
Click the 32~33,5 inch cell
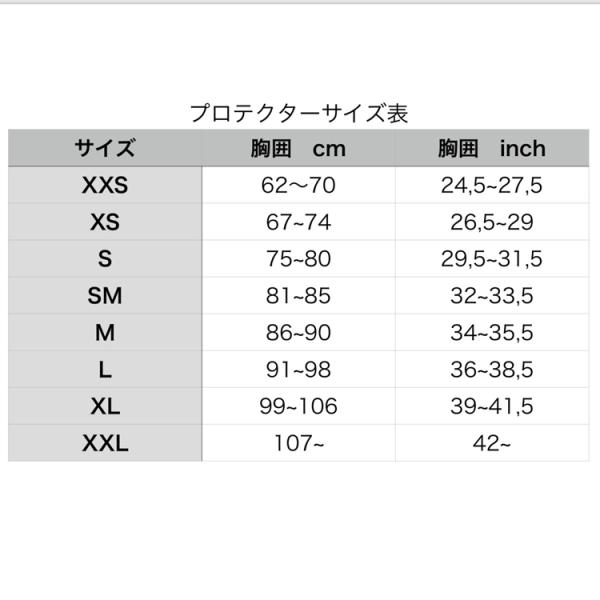coord(491,296)
